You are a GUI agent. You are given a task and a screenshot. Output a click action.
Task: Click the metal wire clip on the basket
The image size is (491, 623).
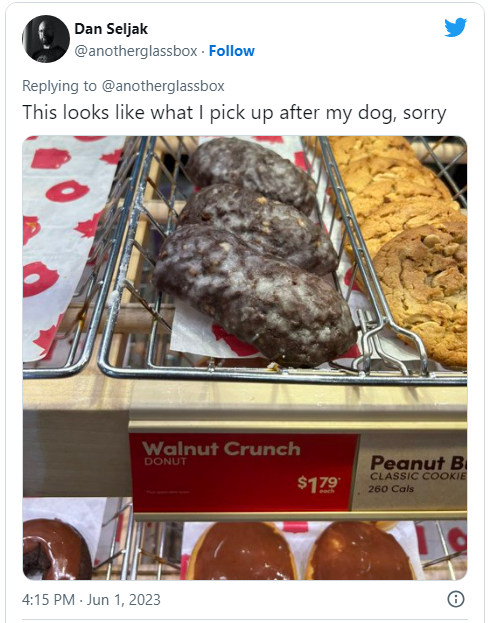[x=387, y=342]
